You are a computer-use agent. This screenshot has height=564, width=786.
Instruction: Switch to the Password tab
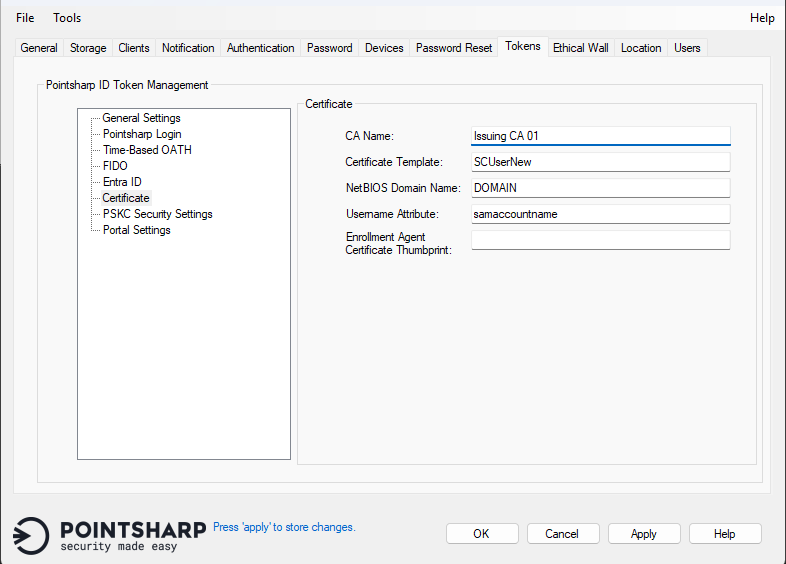click(330, 48)
